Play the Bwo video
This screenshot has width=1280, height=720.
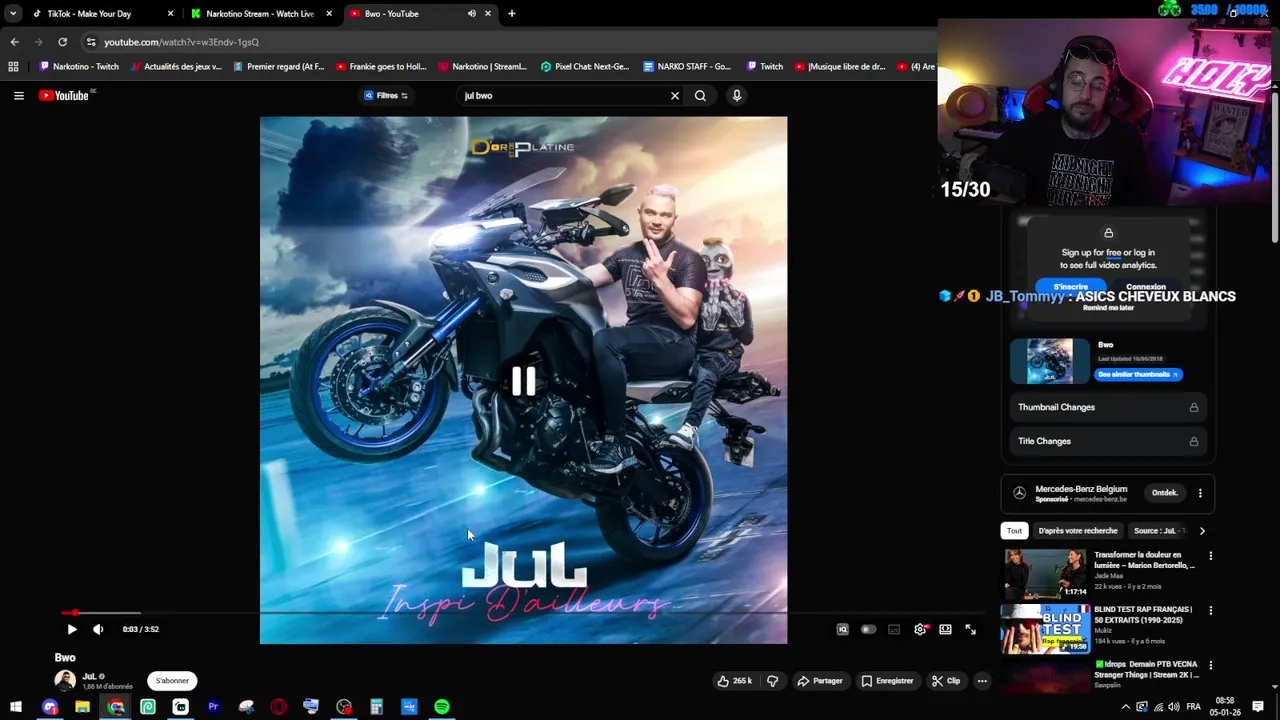72,629
